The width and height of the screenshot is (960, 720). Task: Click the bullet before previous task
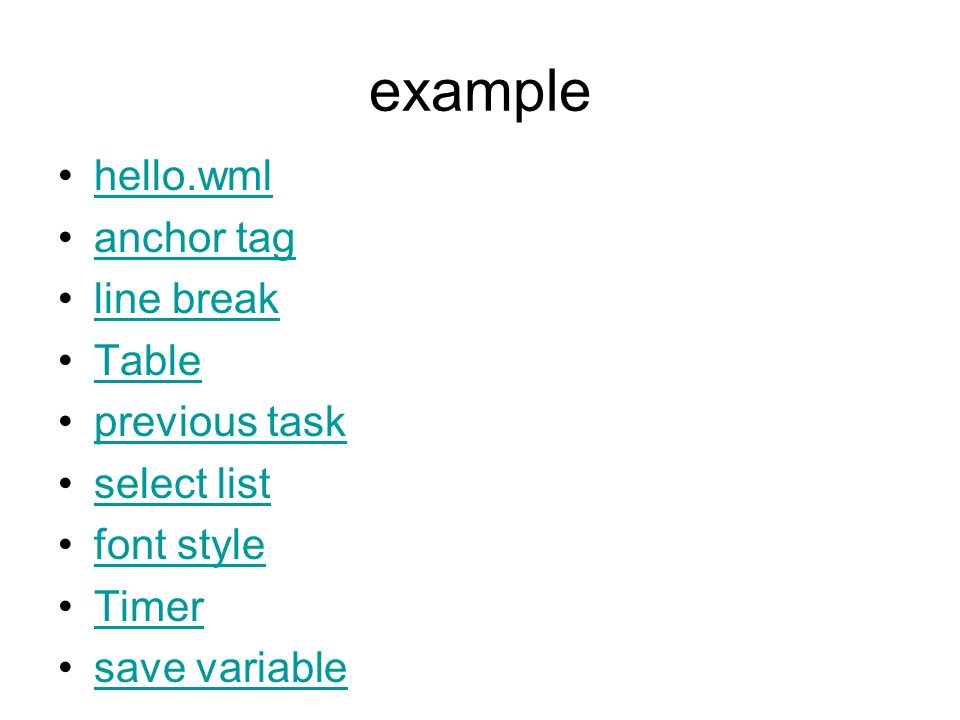66,421
